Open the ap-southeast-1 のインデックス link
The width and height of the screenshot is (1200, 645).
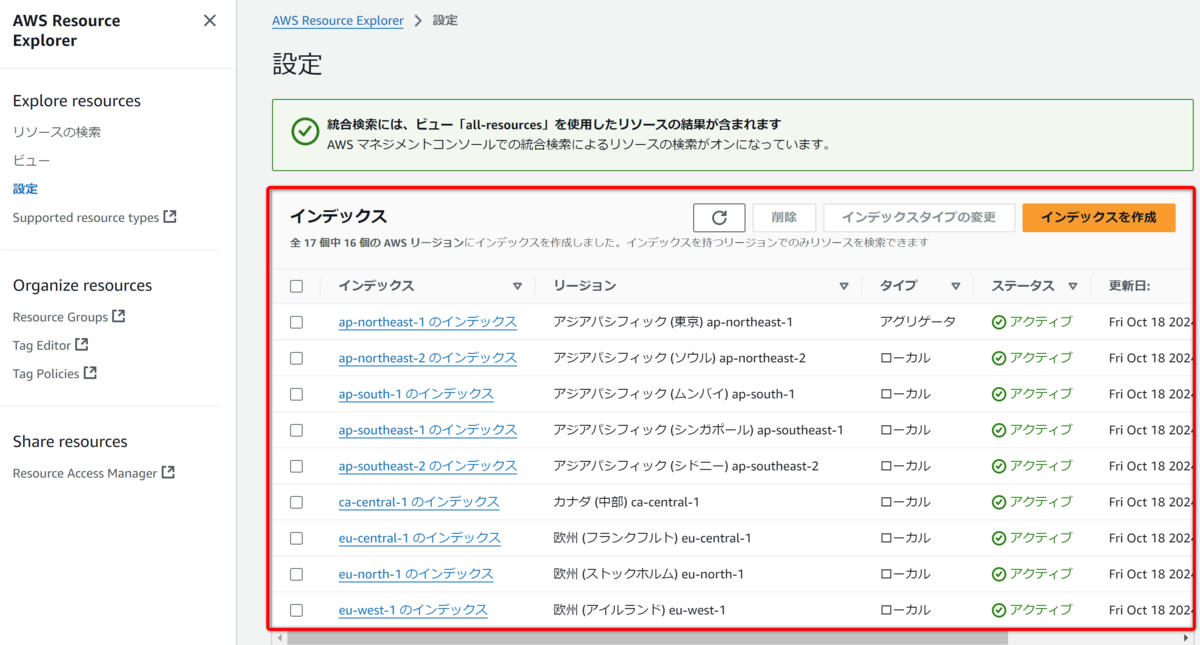point(428,430)
